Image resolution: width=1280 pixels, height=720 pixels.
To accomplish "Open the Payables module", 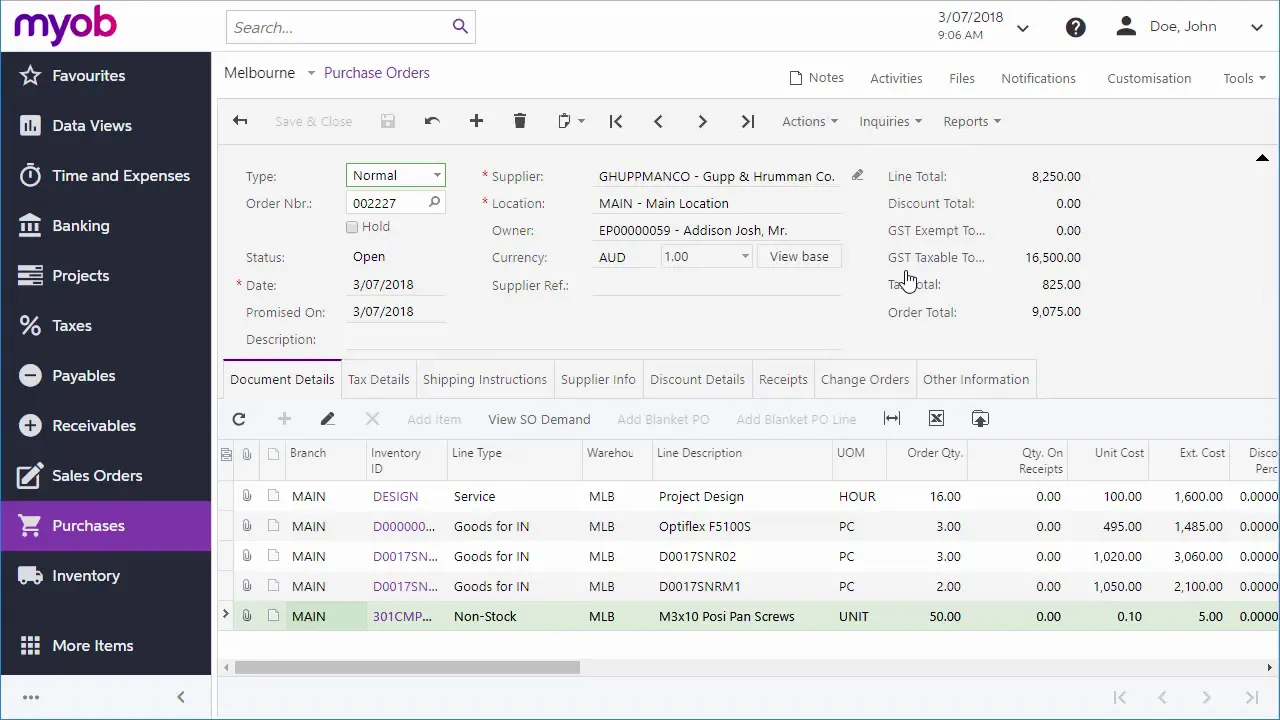I will click(x=106, y=376).
